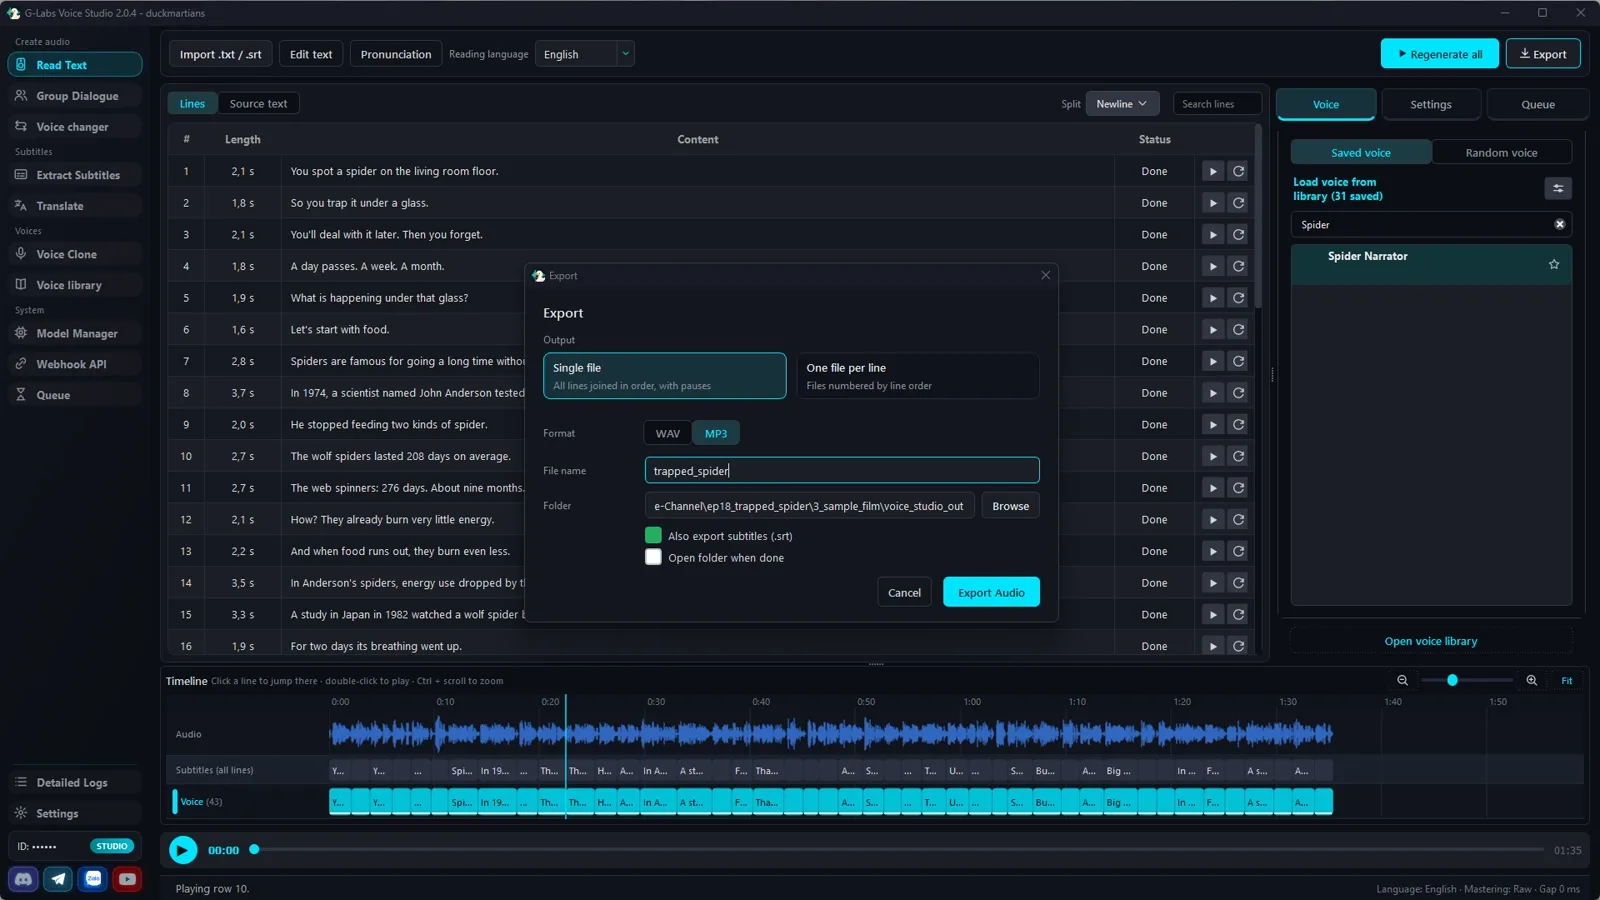Play line 7 audio preview
This screenshot has height=900, width=1600.
click(x=1212, y=361)
